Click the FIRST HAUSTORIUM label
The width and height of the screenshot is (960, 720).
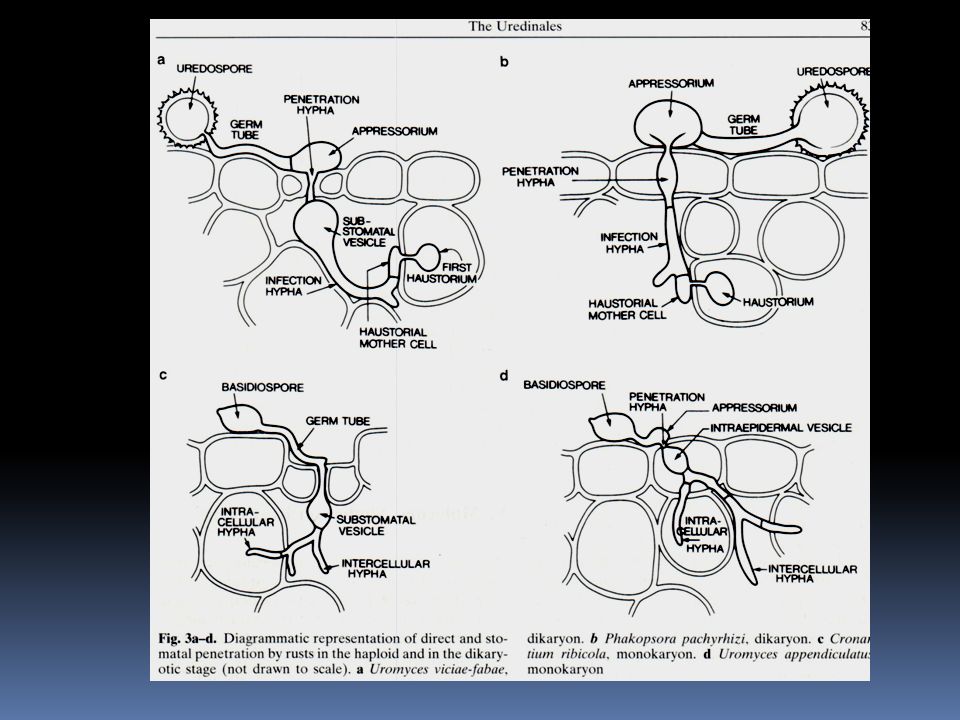[x=441, y=273]
